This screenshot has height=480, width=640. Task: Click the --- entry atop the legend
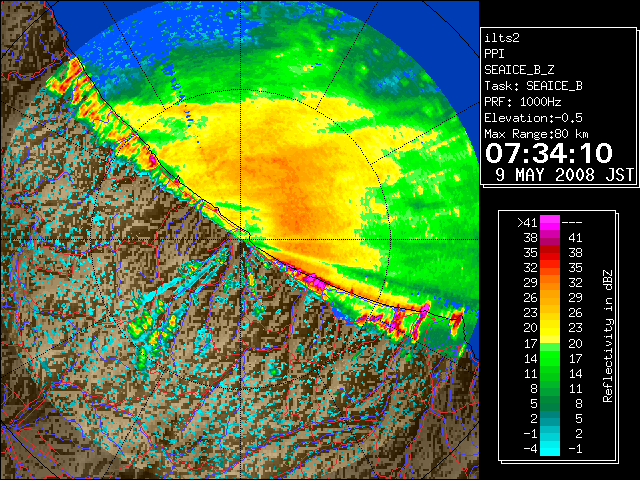(572, 223)
